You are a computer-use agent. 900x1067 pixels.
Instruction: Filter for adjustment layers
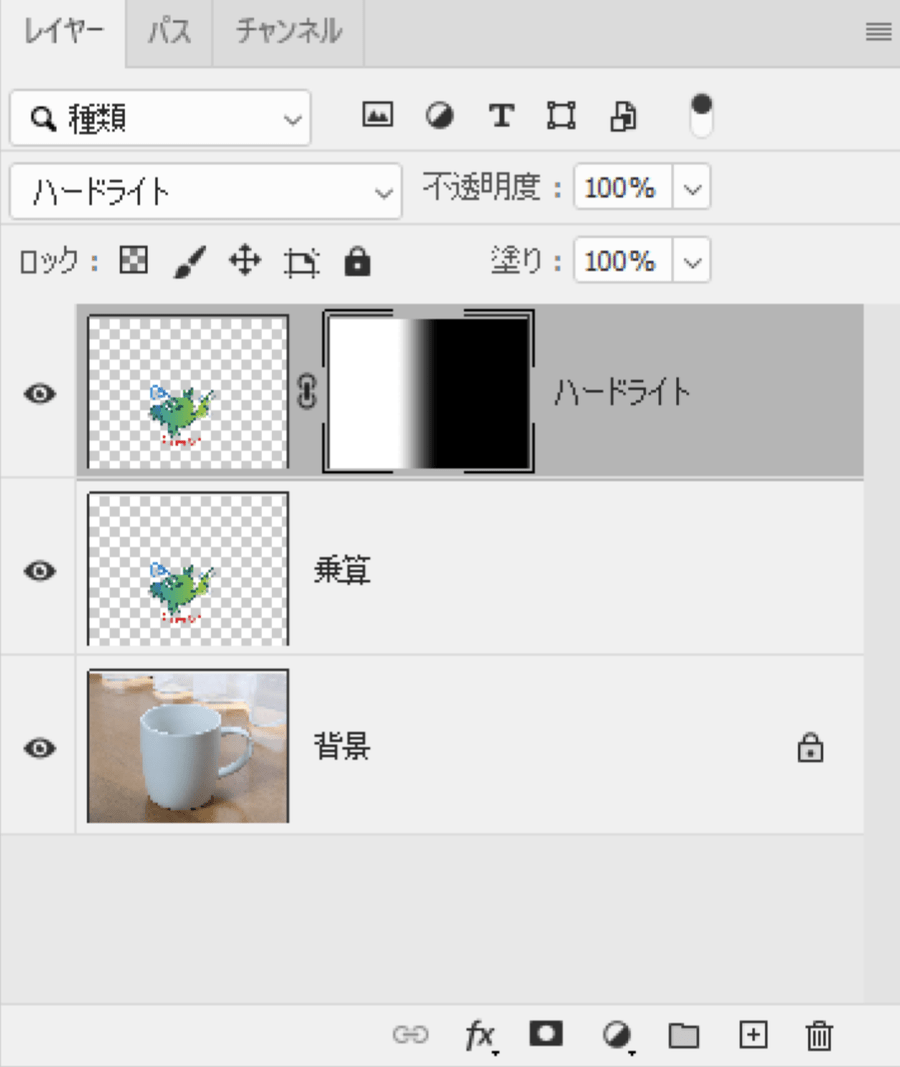pyautogui.click(x=439, y=115)
